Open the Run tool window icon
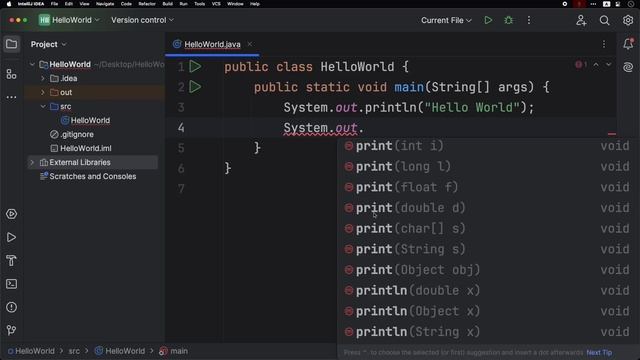Viewport: 640px width, 360px height. (x=11, y=238)
